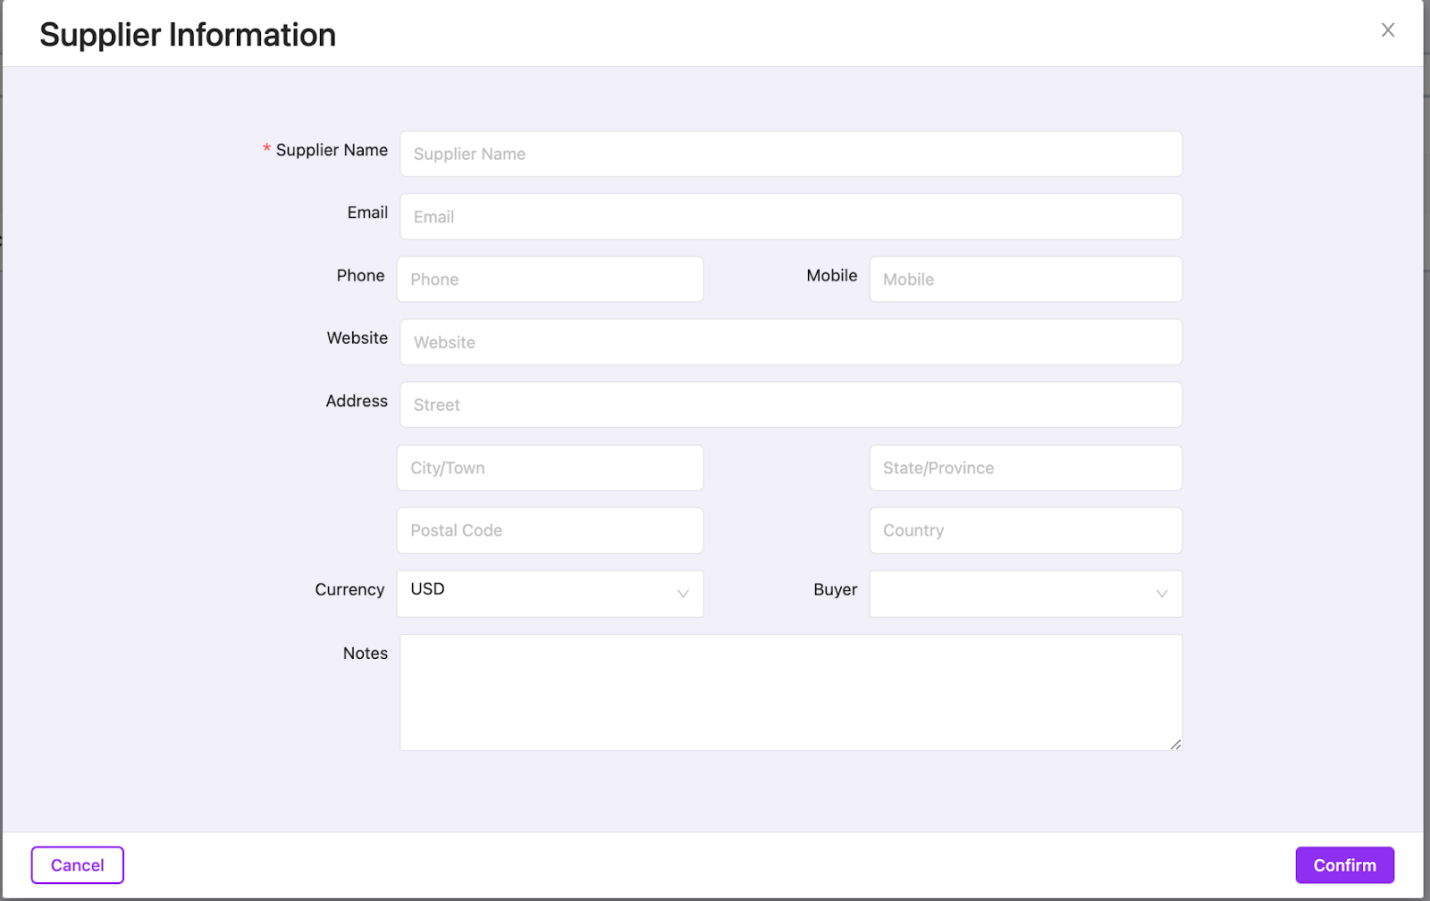Click the Postal Code field
Viewport: 1430px width, 901px height.
[x=550, y=530]
